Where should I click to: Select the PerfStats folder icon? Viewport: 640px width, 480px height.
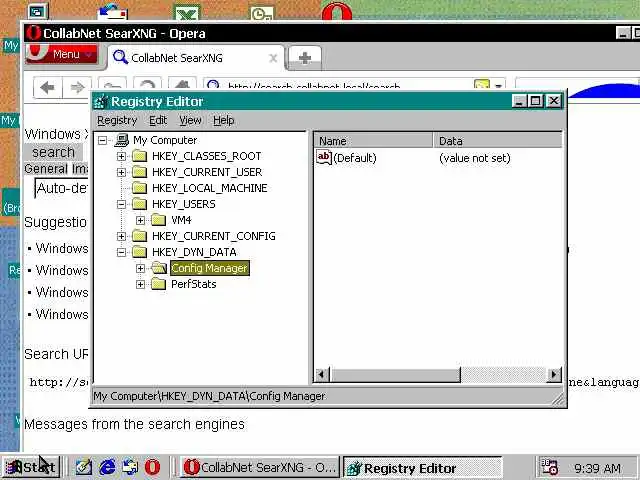(x=158, y=284)
